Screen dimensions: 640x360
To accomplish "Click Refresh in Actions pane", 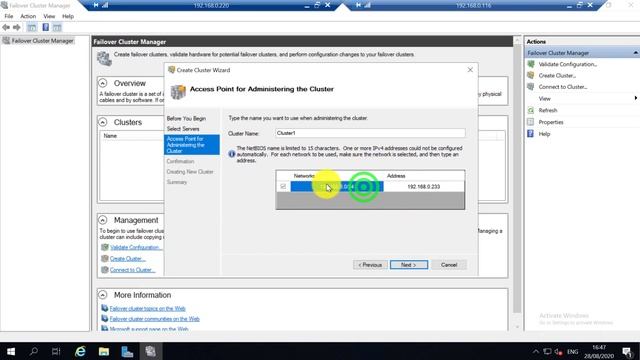I will pos(548,110).
